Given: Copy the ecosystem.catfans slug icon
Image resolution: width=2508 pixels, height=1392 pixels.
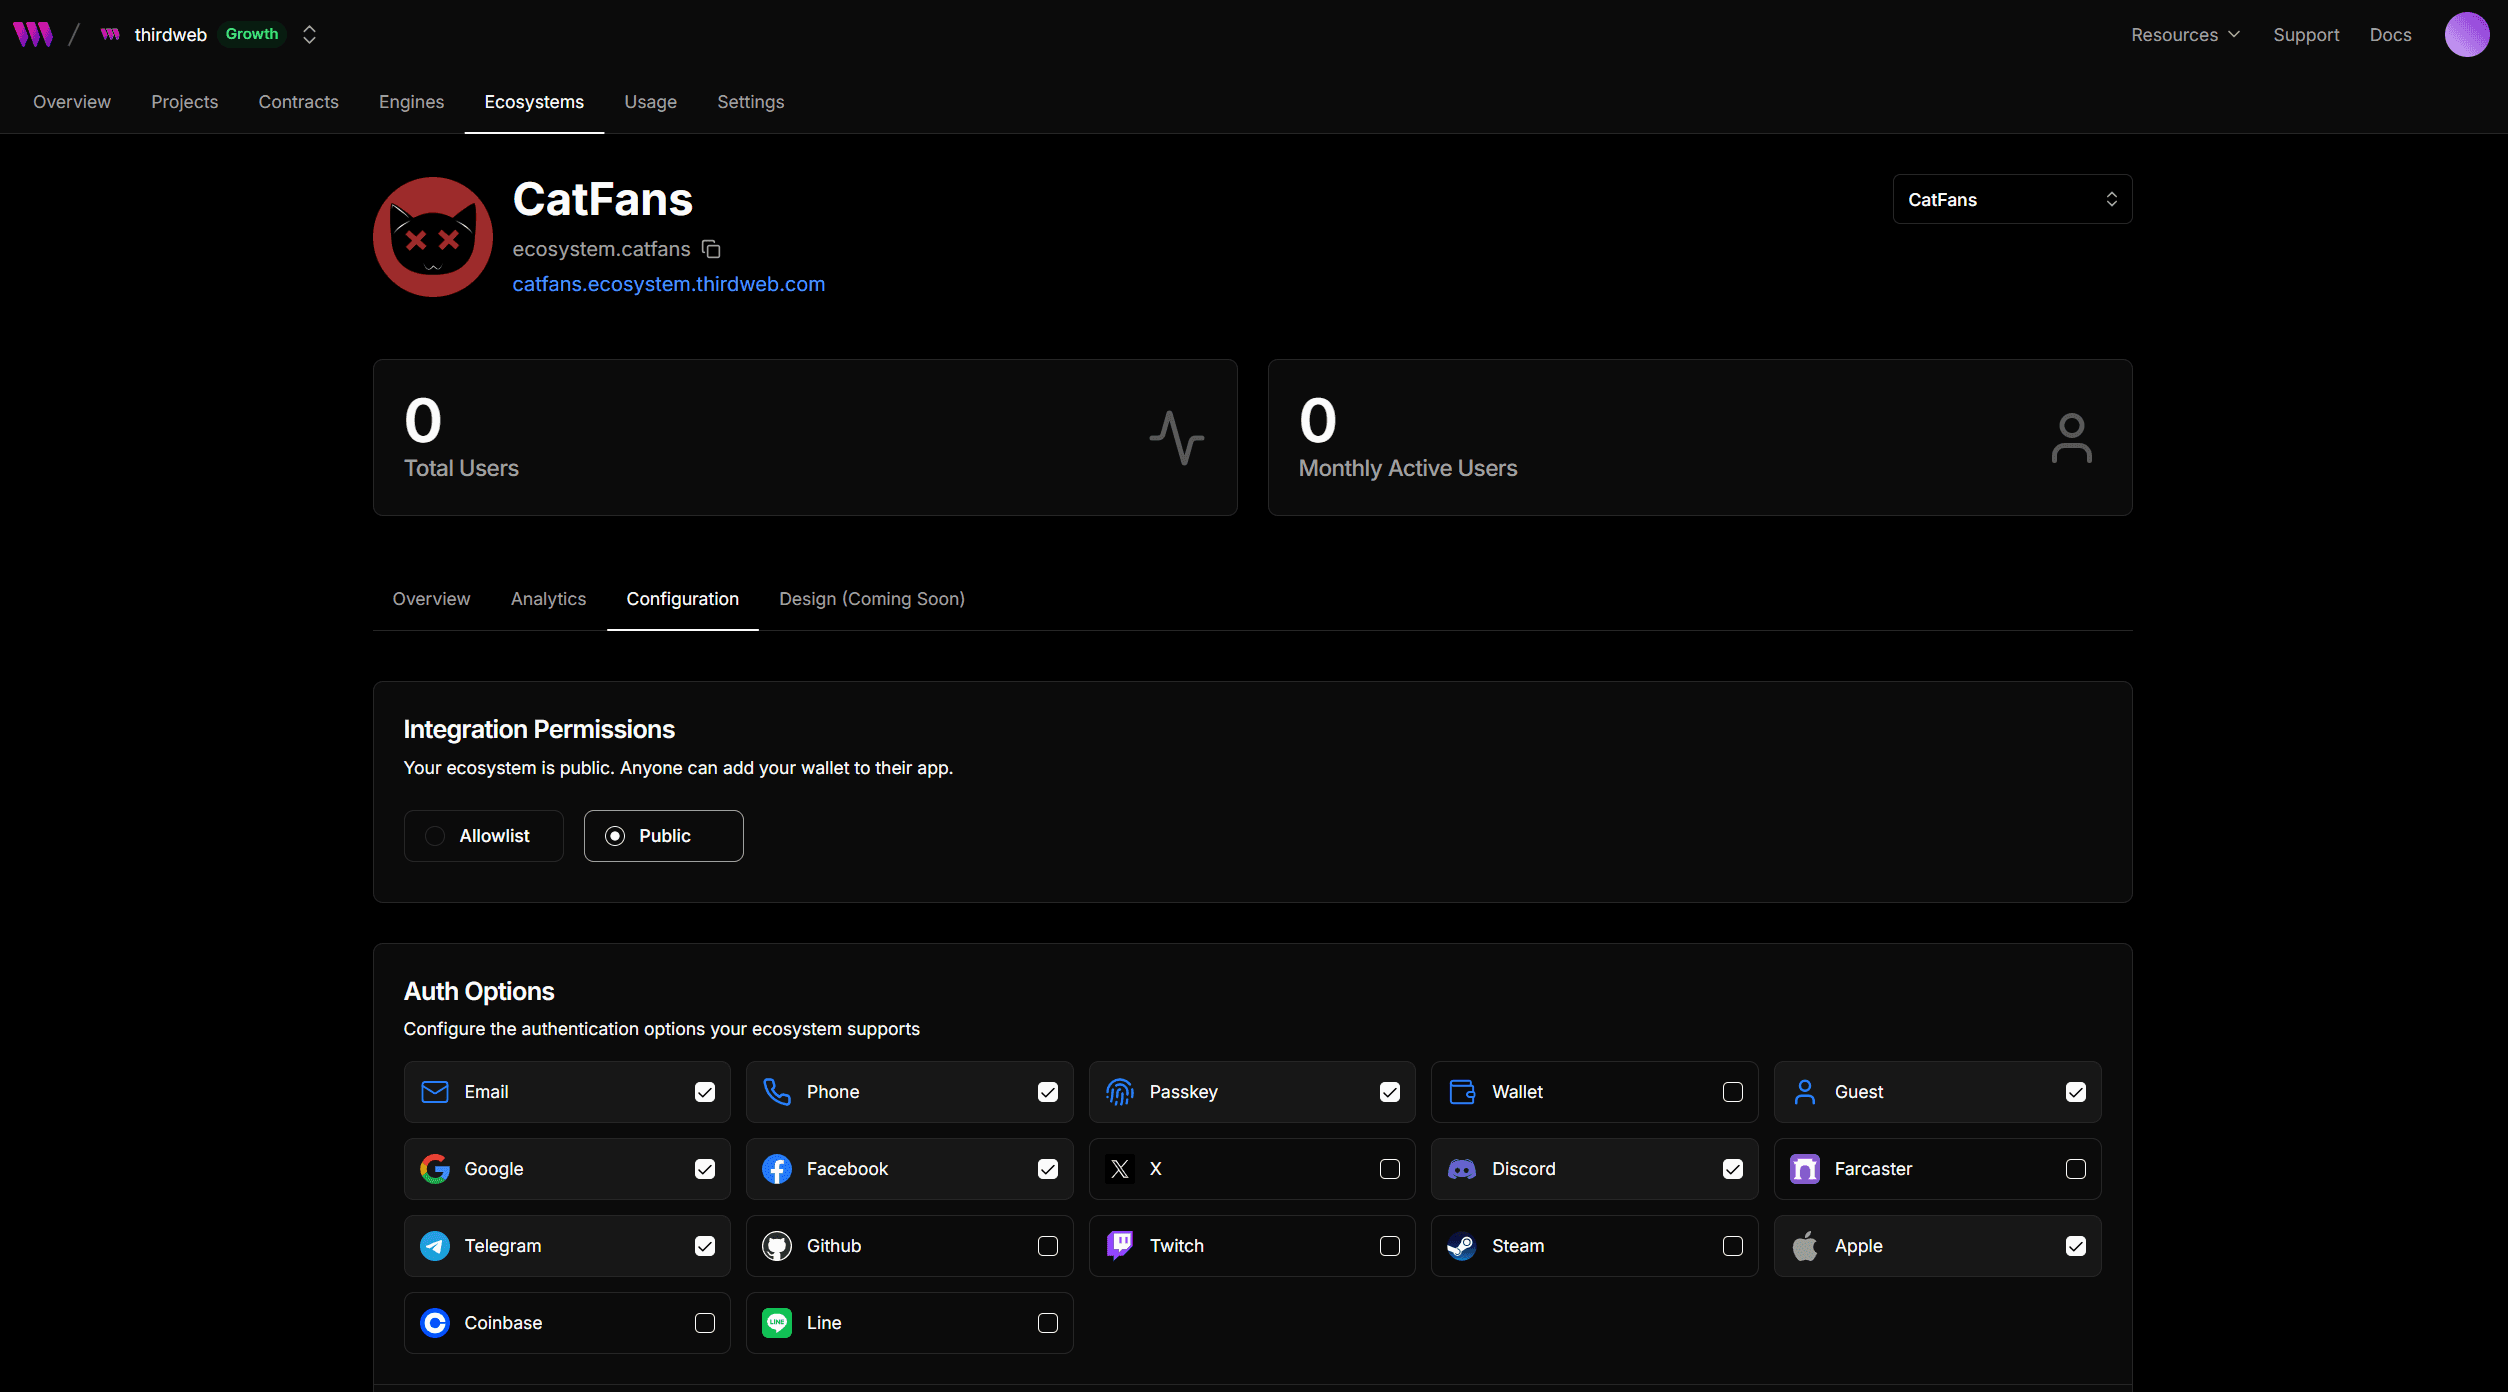Looking at the screenshot, I should click(x=711, y=249).
